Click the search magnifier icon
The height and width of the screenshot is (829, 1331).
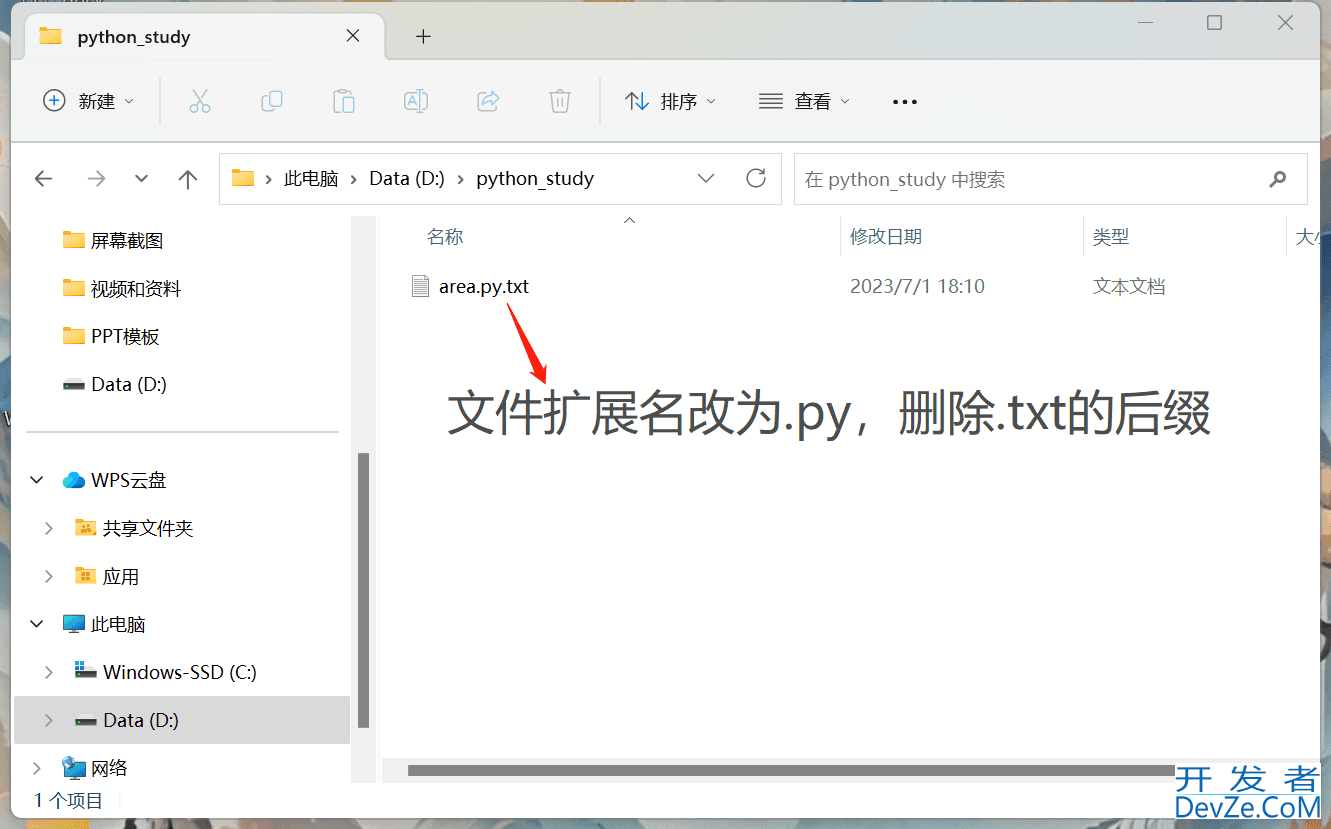point(1278,179)
